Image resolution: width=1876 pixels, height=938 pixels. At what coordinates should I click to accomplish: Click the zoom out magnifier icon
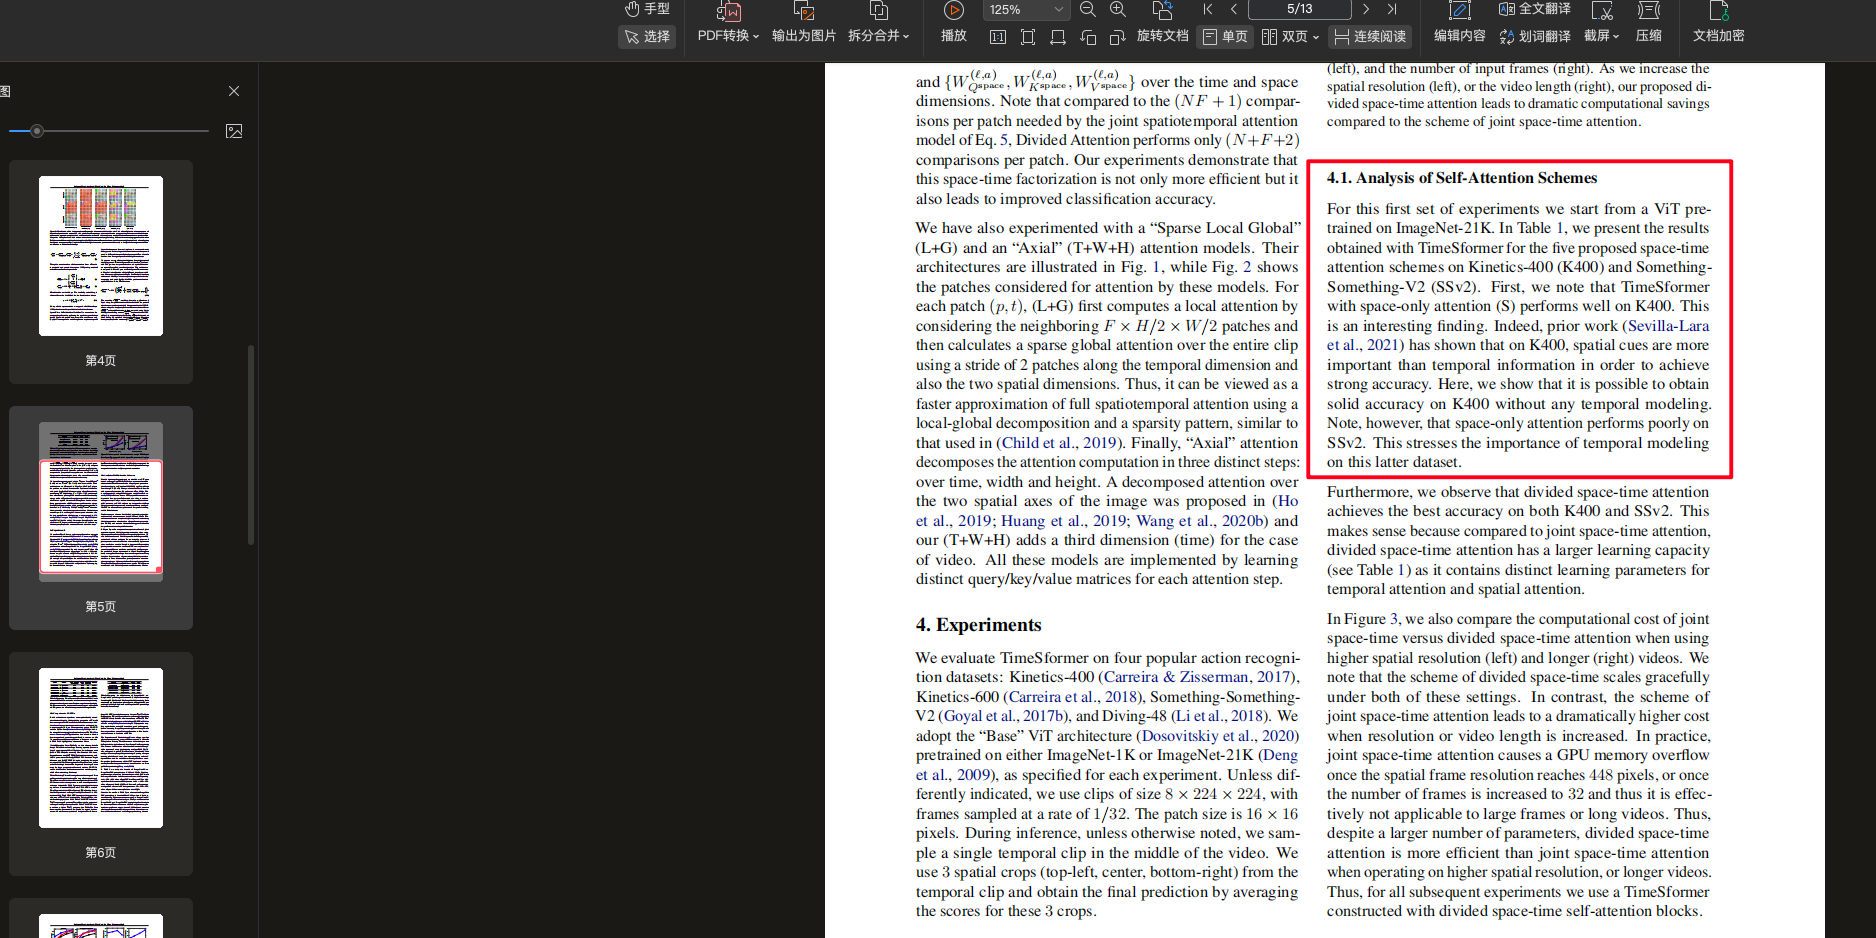(x=1088, y=10)
